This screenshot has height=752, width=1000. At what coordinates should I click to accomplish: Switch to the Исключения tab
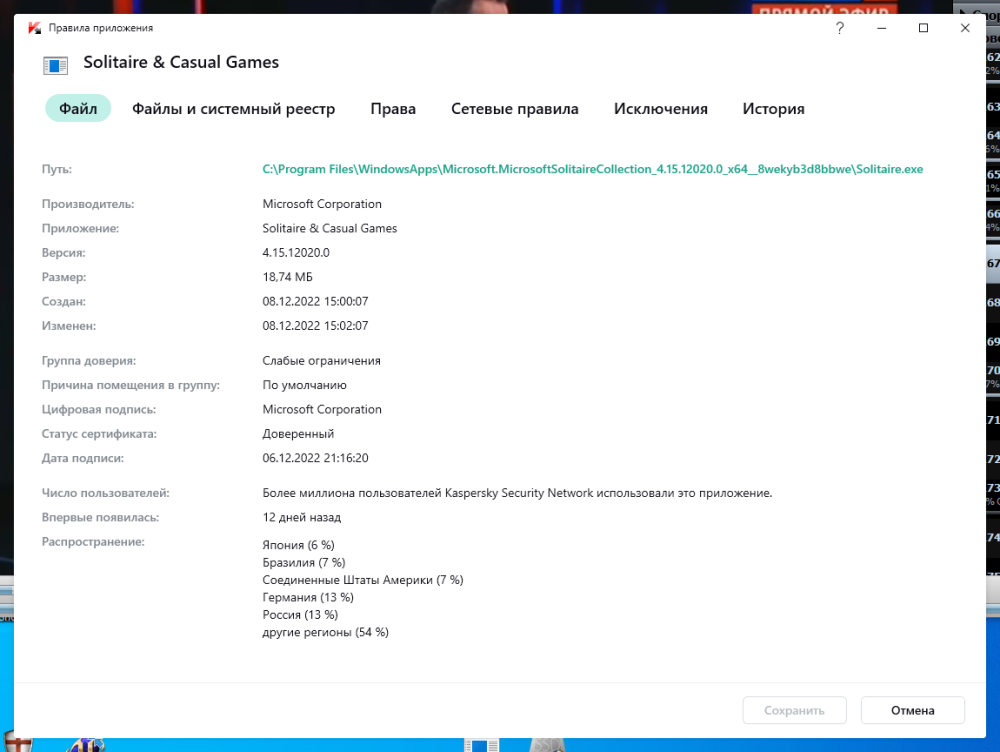click(661, 109)
